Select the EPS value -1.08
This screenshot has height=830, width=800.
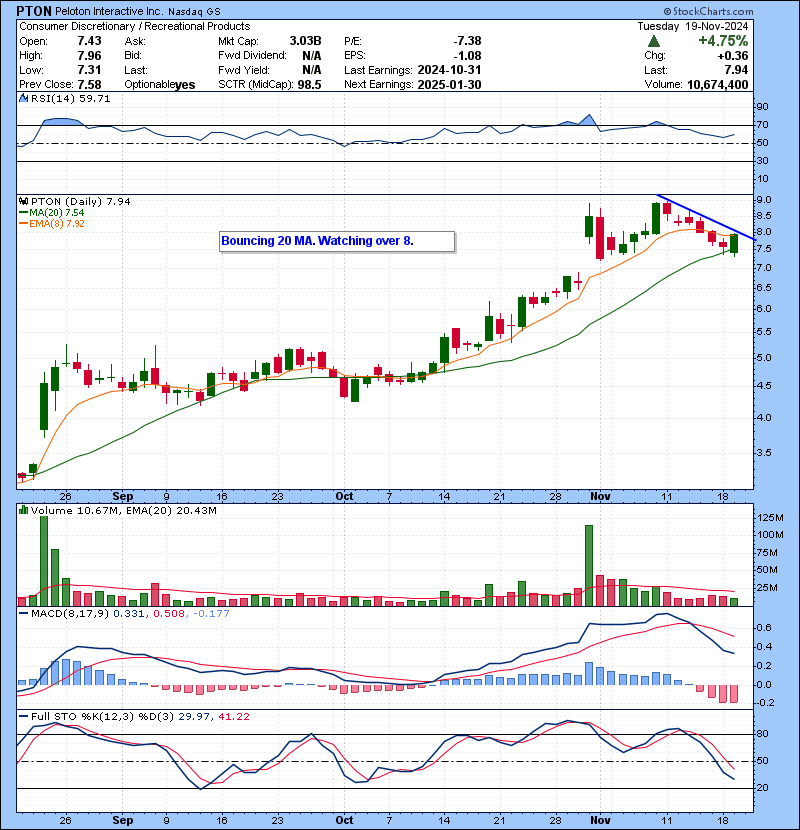point(468,56)
